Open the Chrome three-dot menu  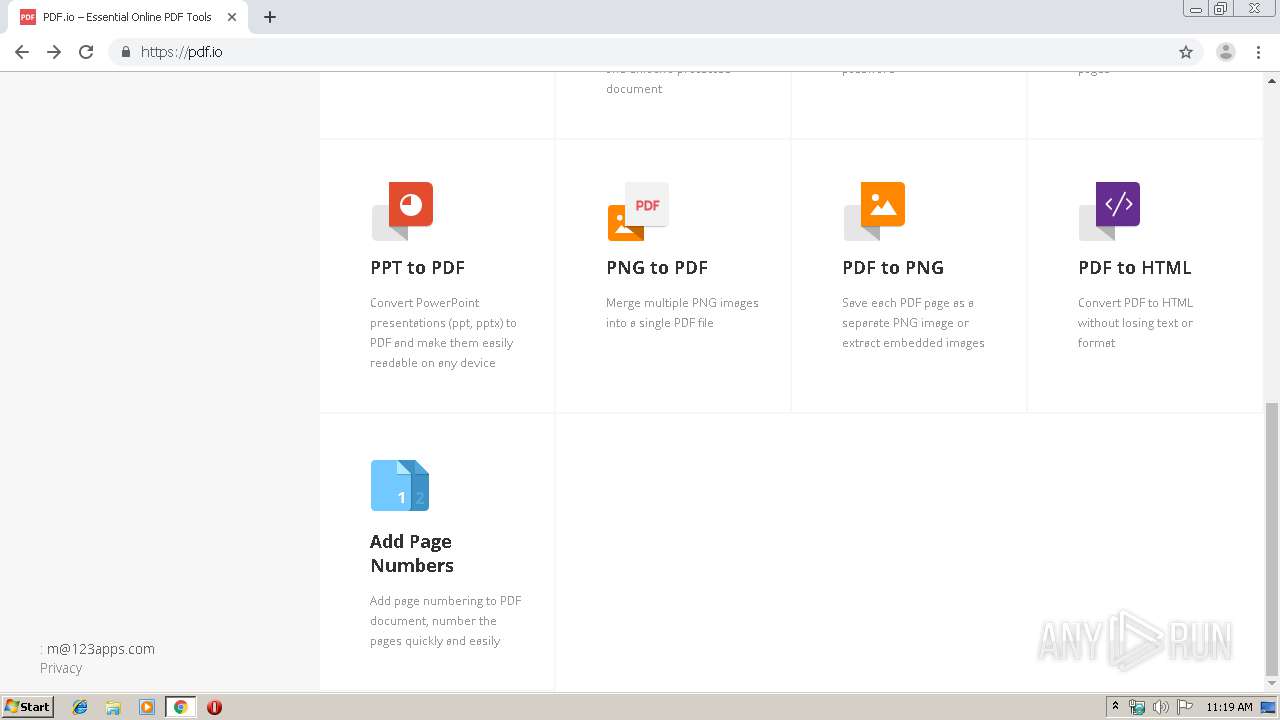pyautogui.click(x=1259, y=52)
